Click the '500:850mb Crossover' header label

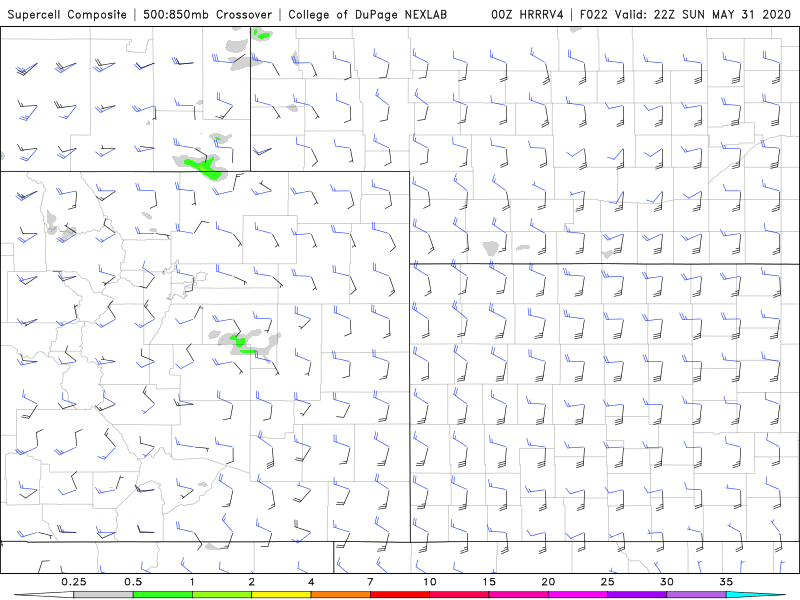click(x=207, y=14)
